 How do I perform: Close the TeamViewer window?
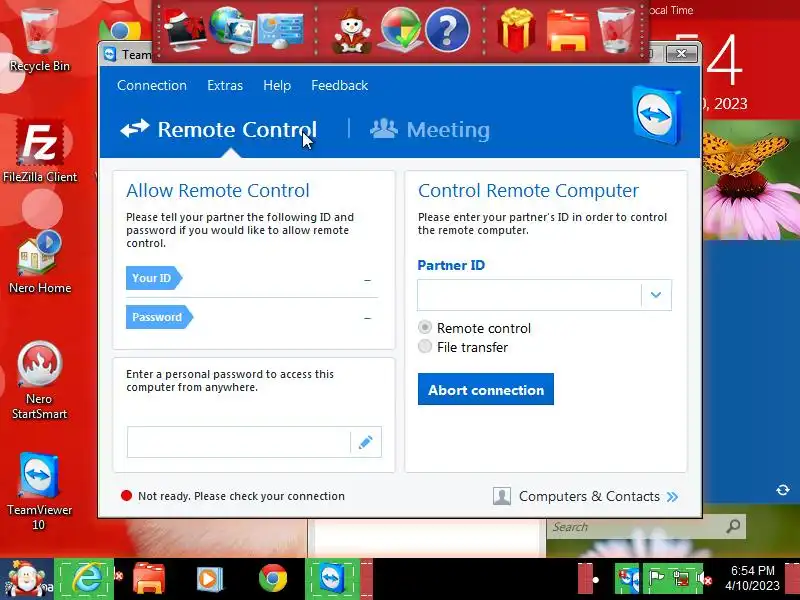pos(682,54)
